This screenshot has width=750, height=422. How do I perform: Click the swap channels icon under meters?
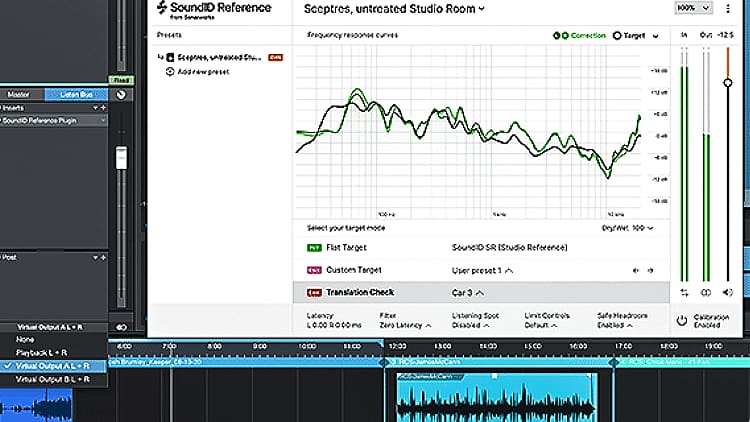(x=684, y=292)
